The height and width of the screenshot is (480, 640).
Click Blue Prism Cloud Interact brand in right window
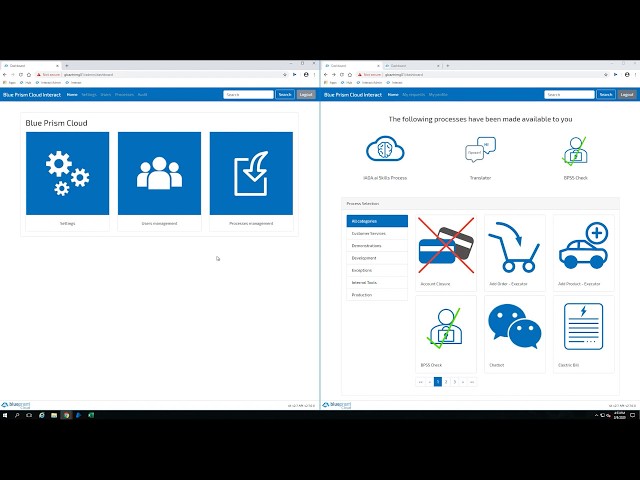coord(353,95)
